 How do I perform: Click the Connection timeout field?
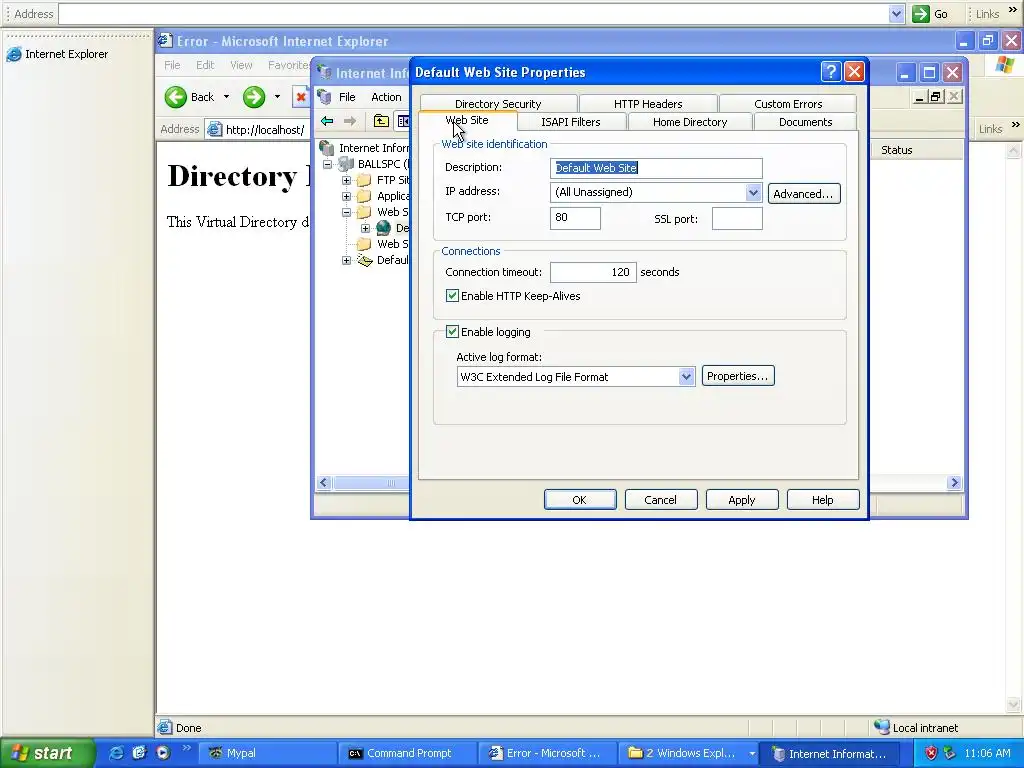click(x=593, y=272)
